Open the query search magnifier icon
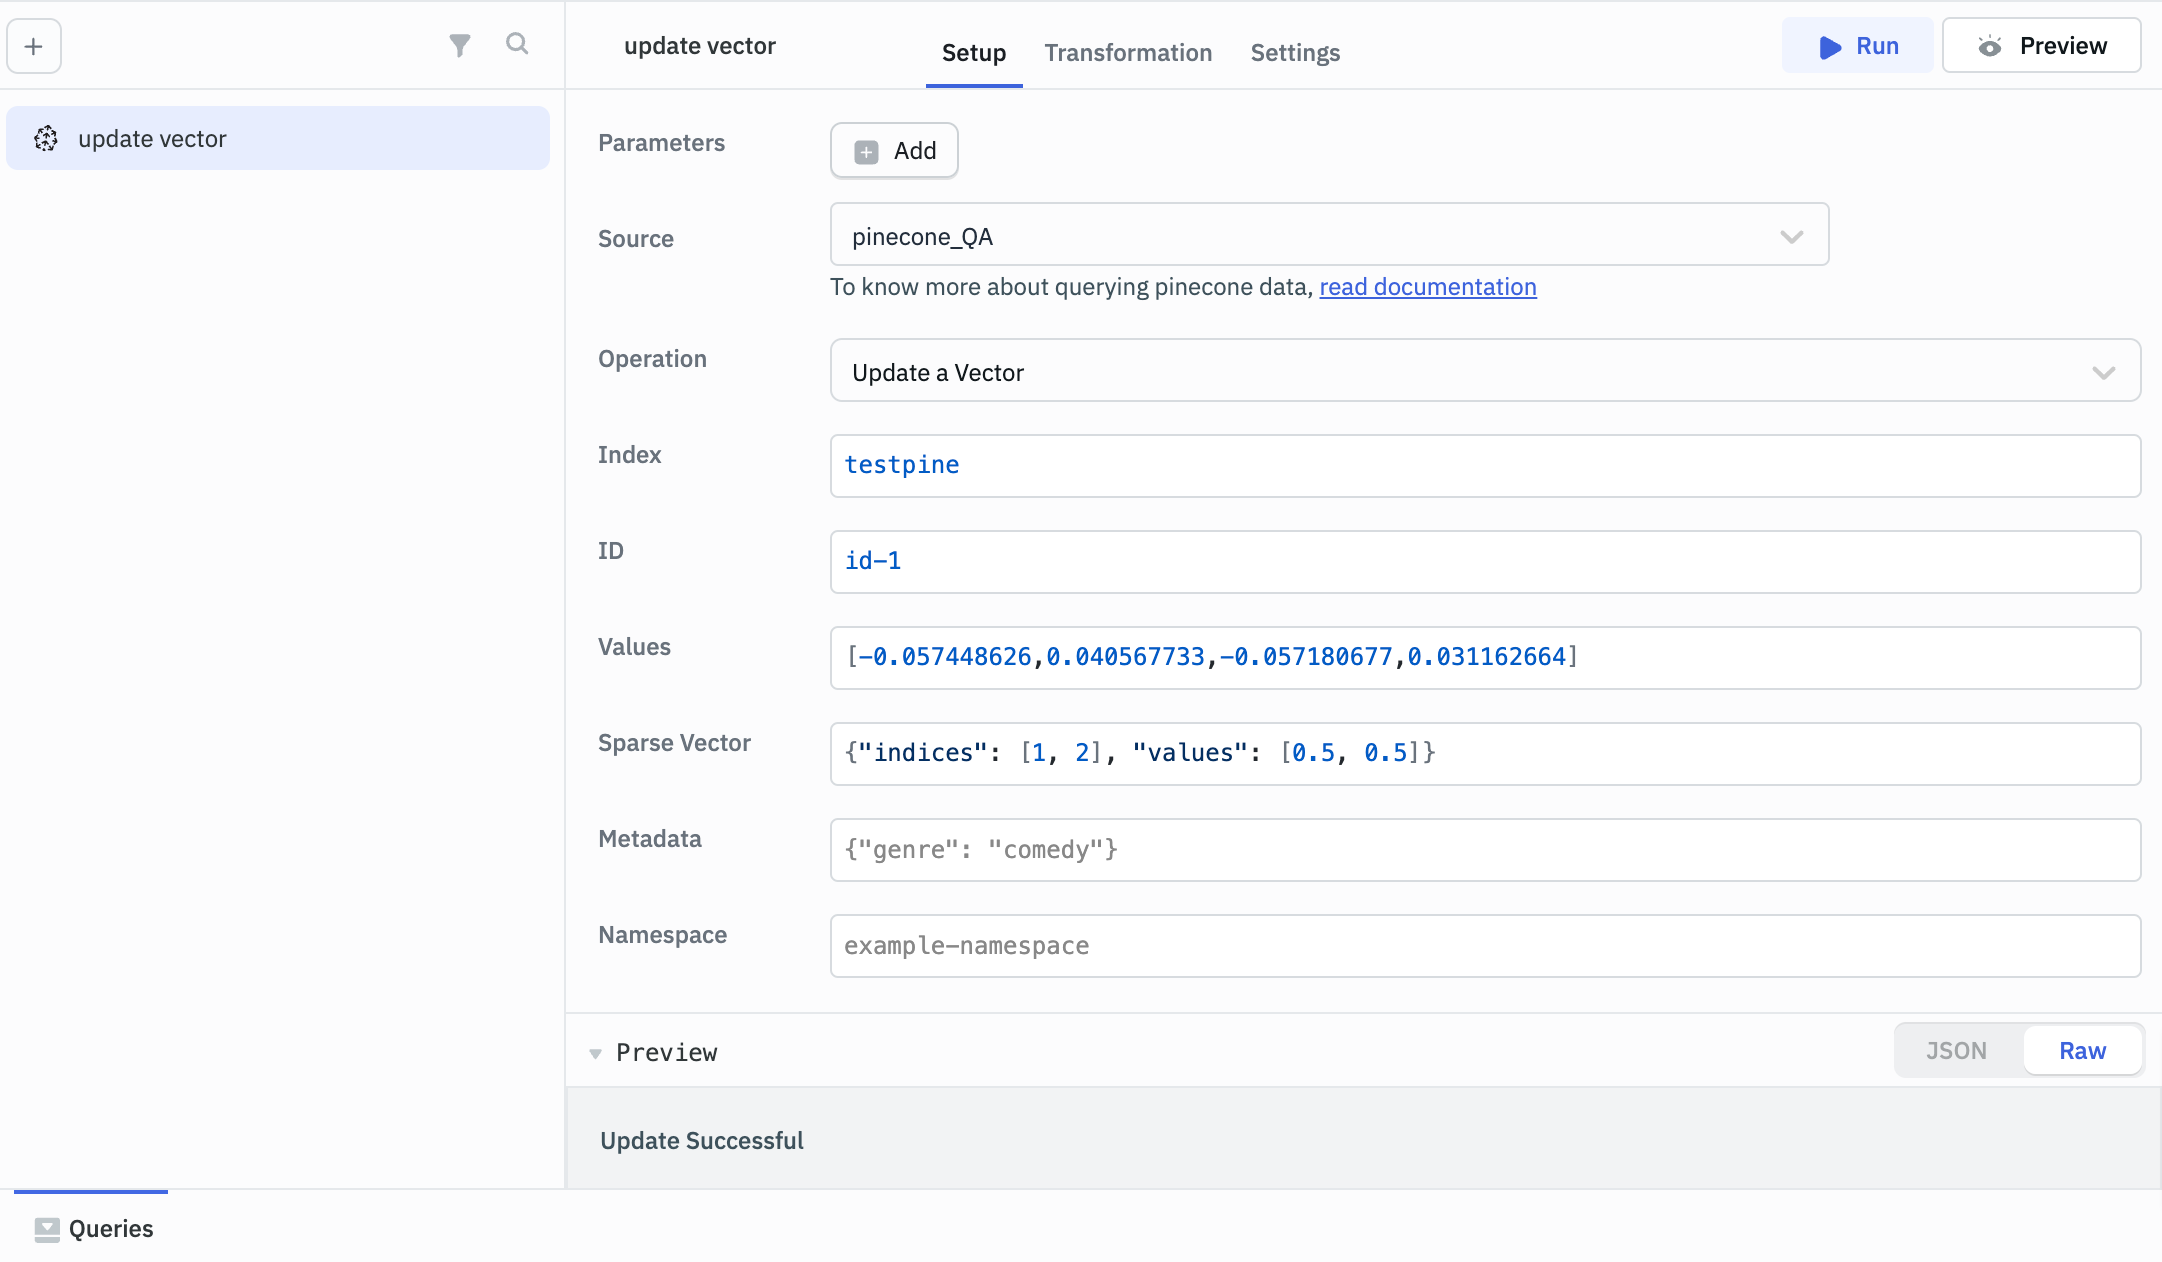The height and width of the screenshot is (1262, 2162). [517, 44]
